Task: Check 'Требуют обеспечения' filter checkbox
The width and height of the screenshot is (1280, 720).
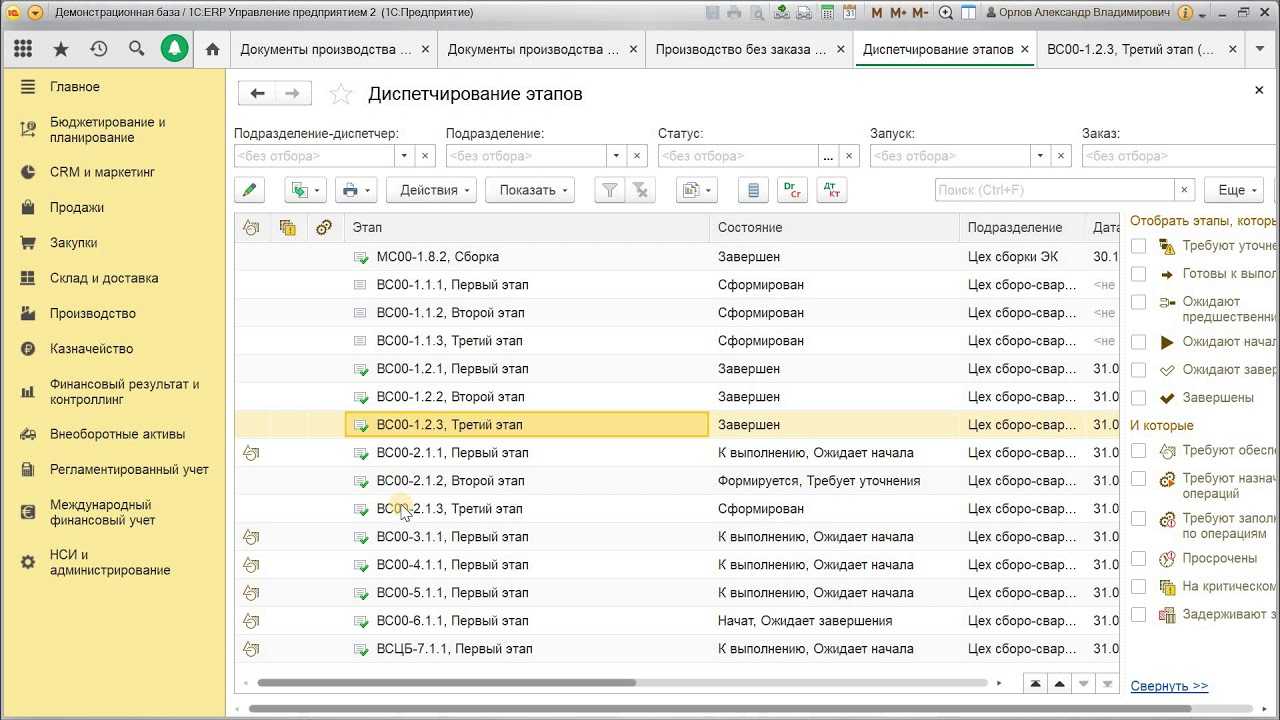Action: (x=1138, y=451)
